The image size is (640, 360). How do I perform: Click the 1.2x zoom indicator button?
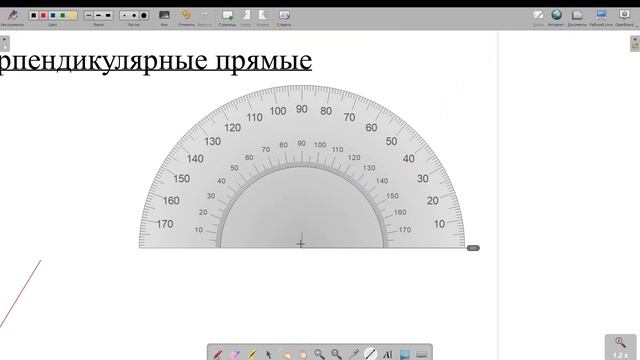[x=620, y=347]
